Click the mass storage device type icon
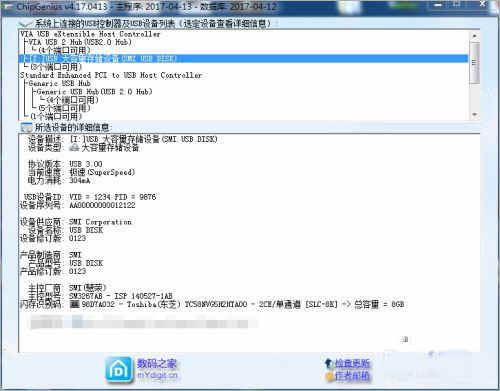 point(75,147)
